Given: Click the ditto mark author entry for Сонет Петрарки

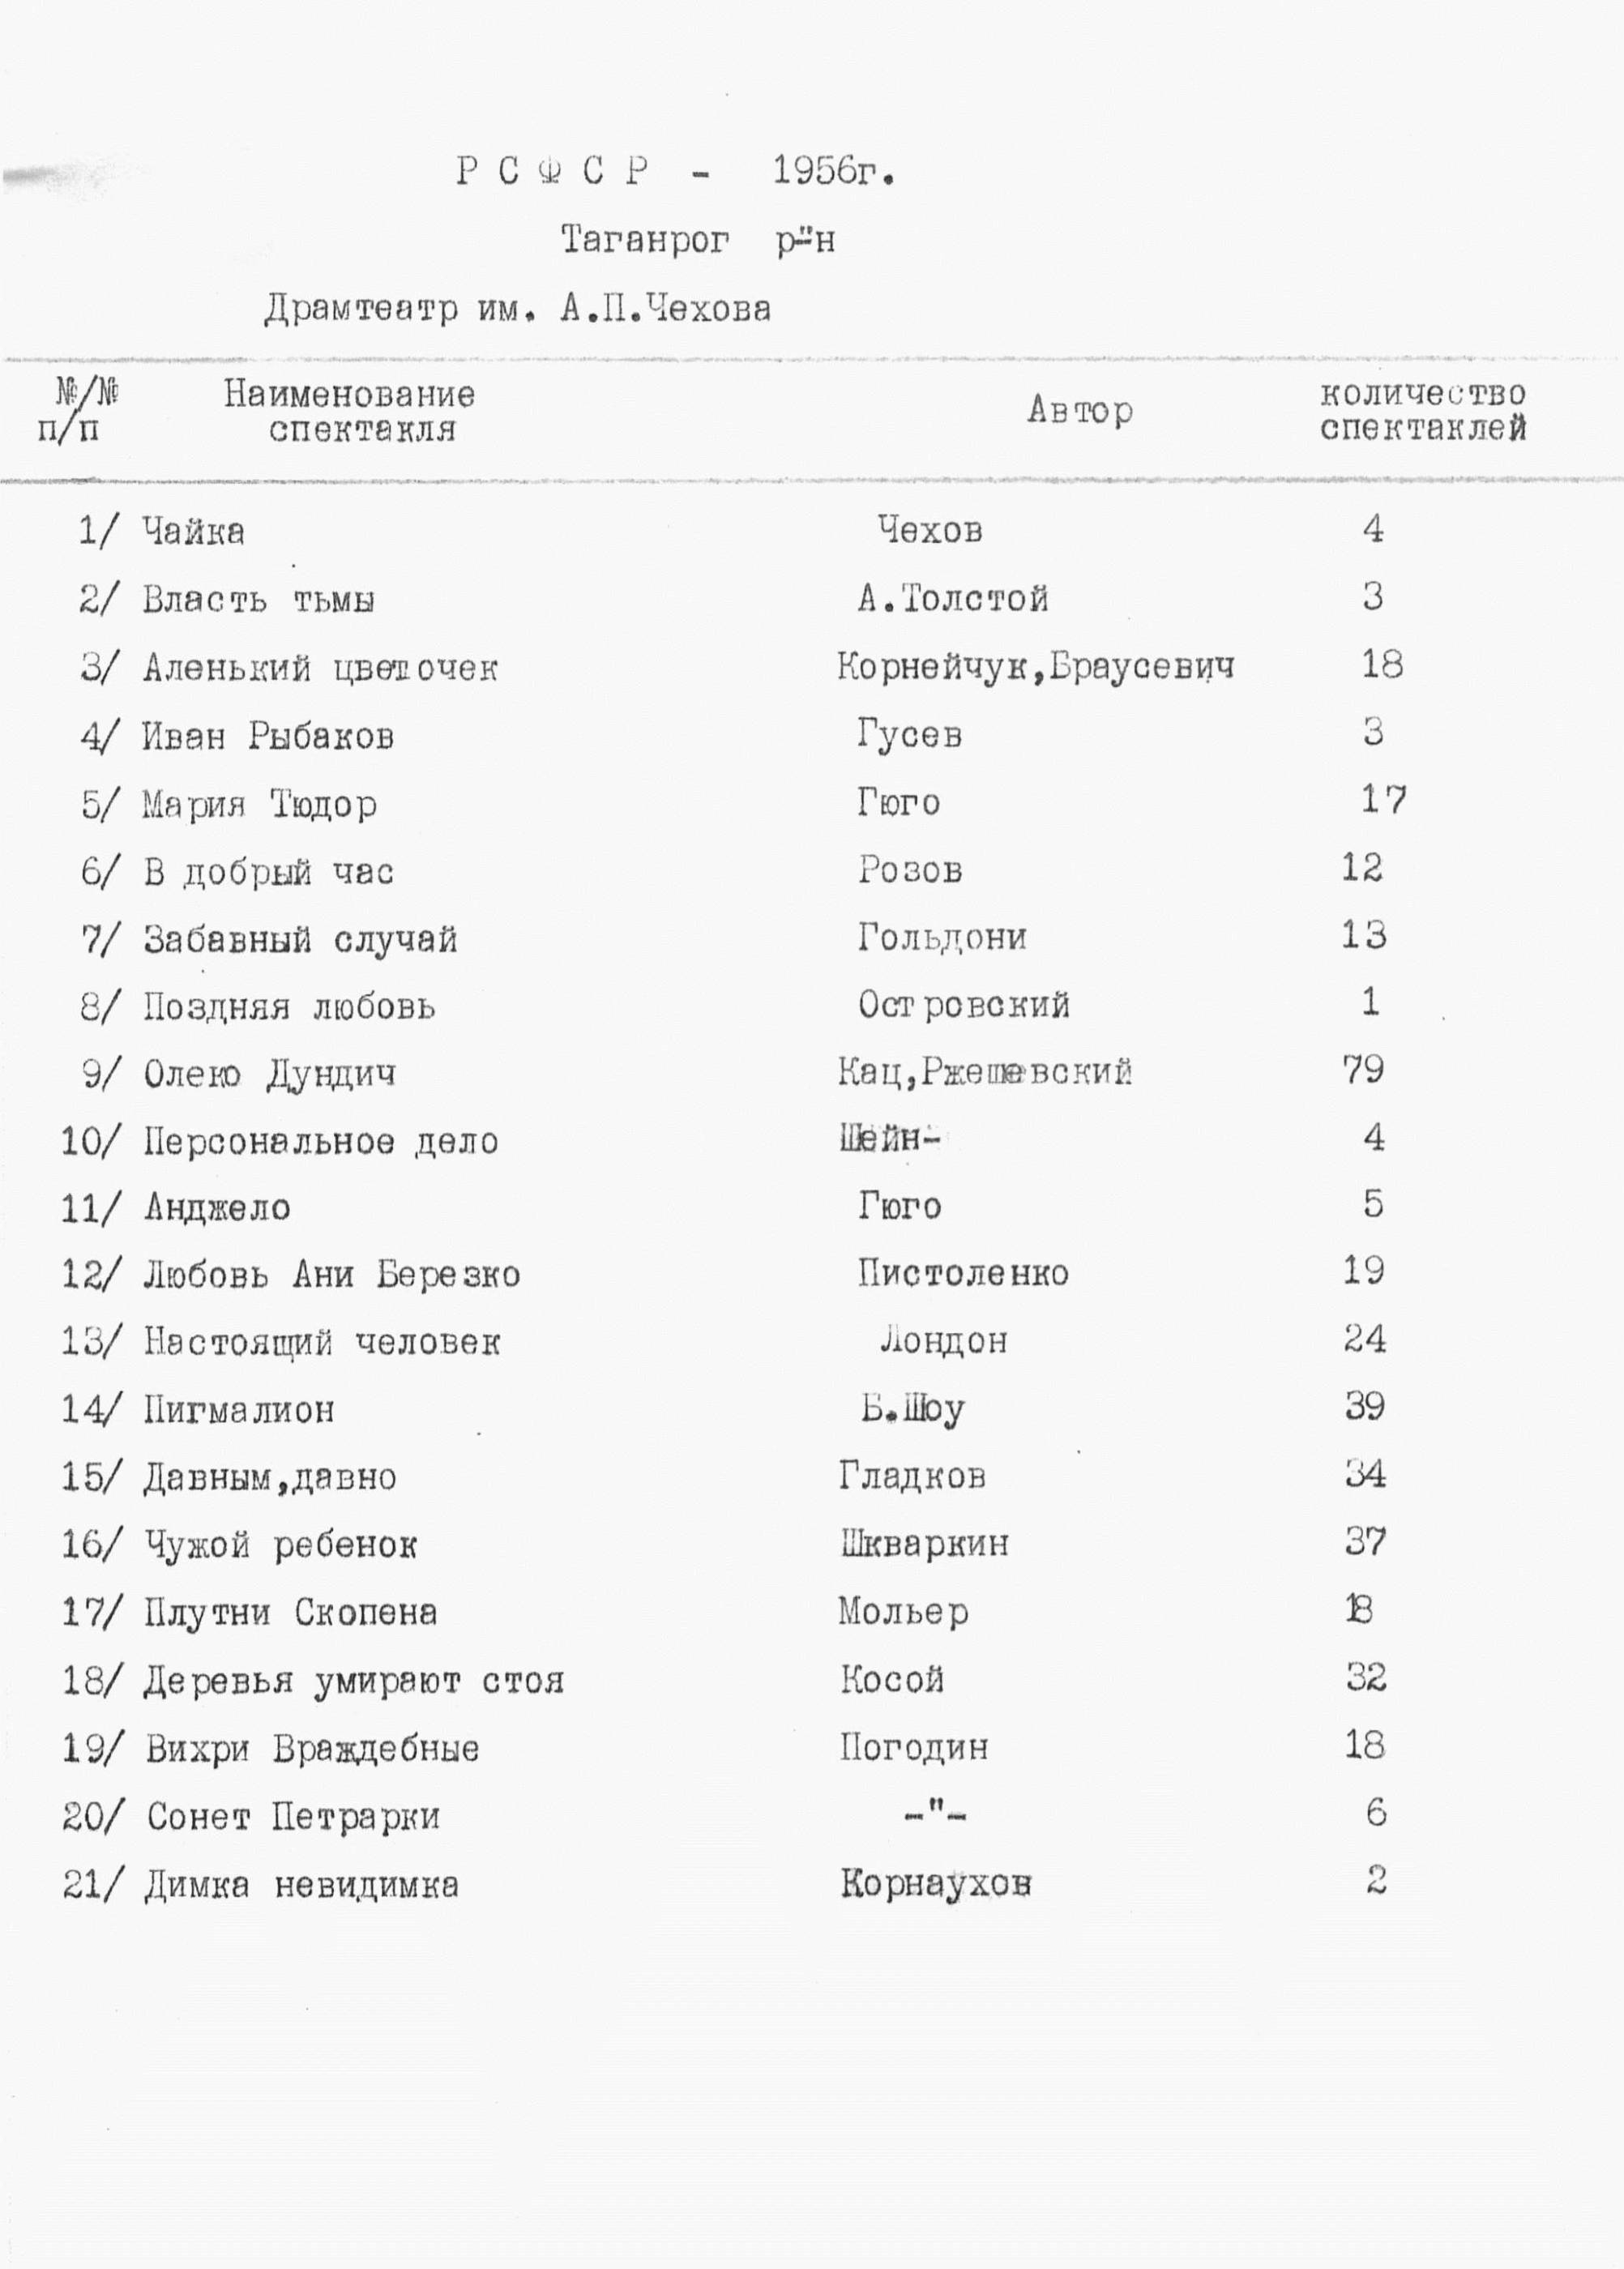Looking at the screenshot, I should click(936, 1814).
